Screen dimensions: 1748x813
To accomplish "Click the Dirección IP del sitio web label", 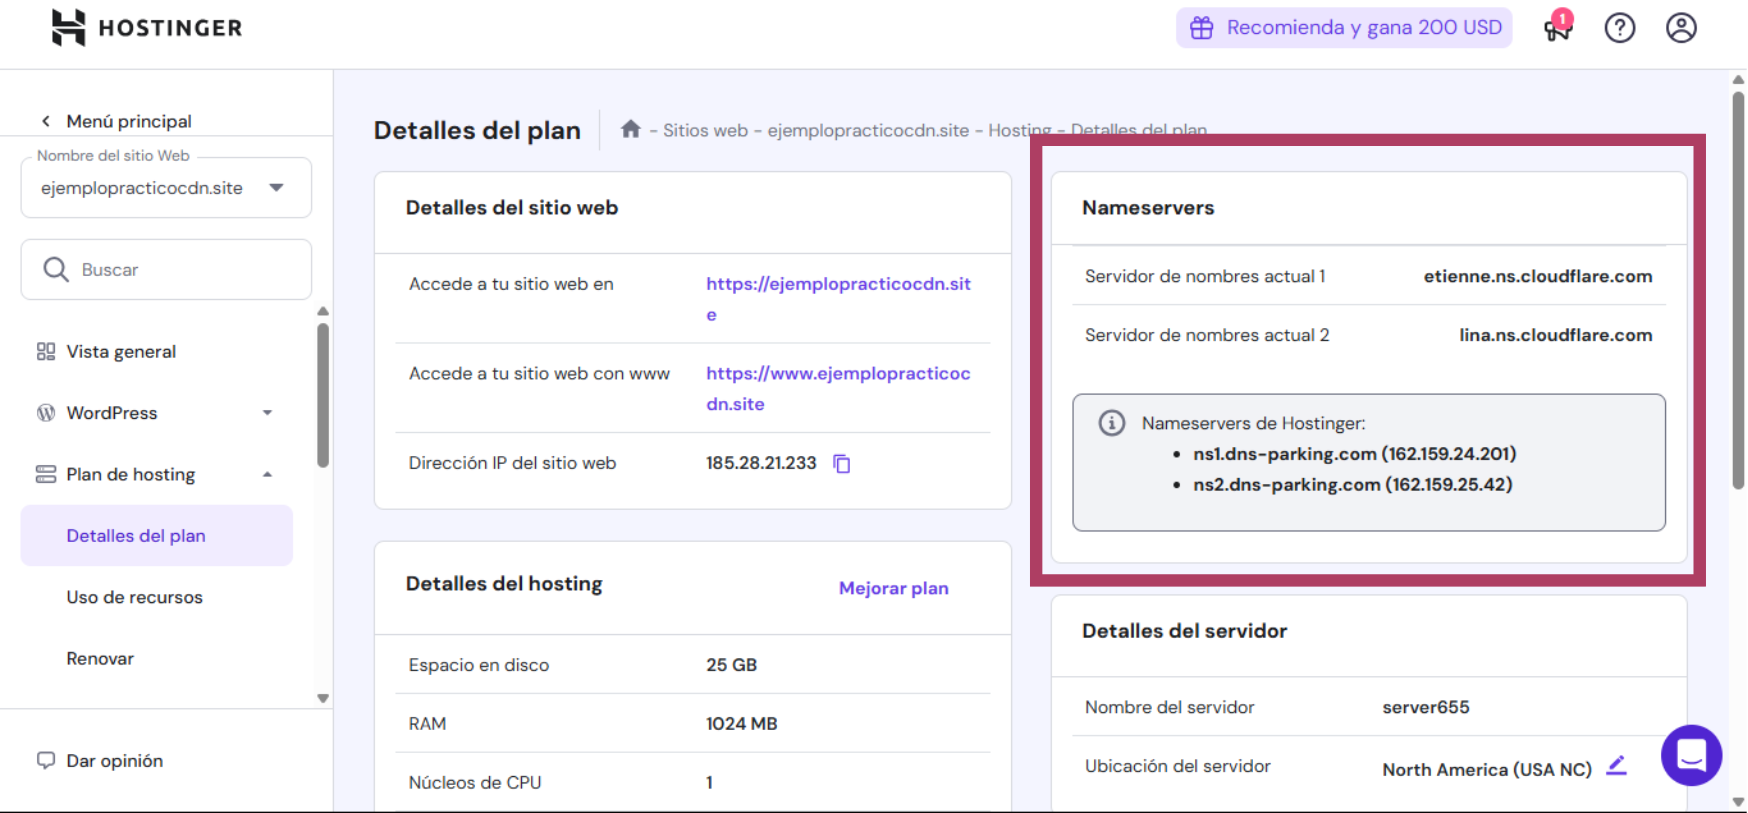I will [x=512, y=463].
